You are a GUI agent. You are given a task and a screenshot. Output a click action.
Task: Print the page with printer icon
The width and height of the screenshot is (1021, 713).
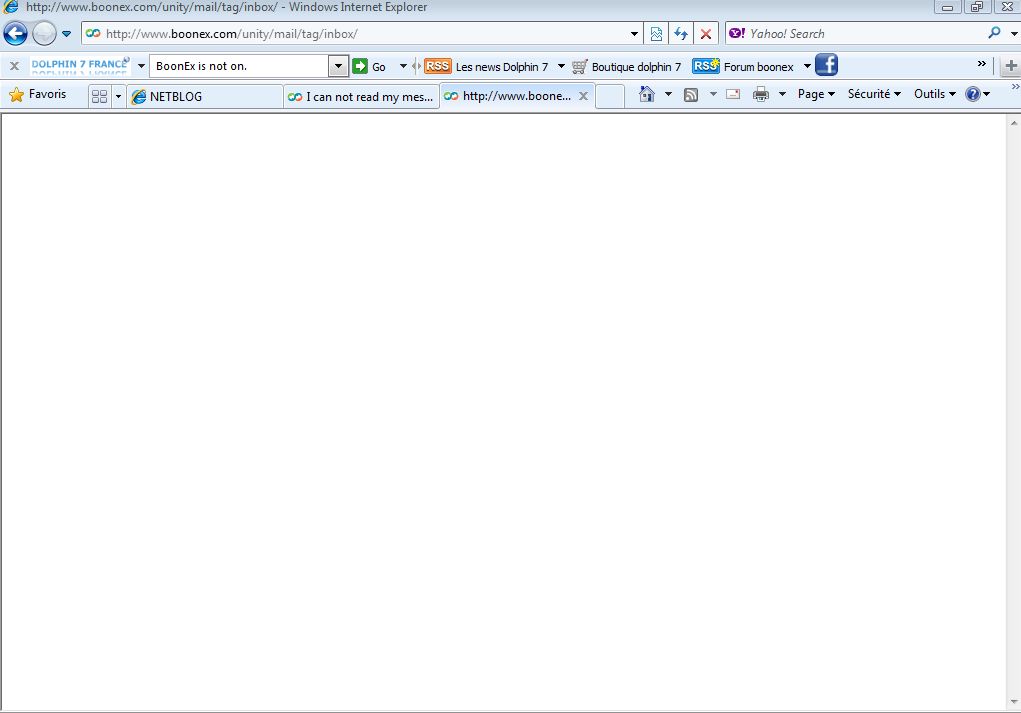coord(761,94)
